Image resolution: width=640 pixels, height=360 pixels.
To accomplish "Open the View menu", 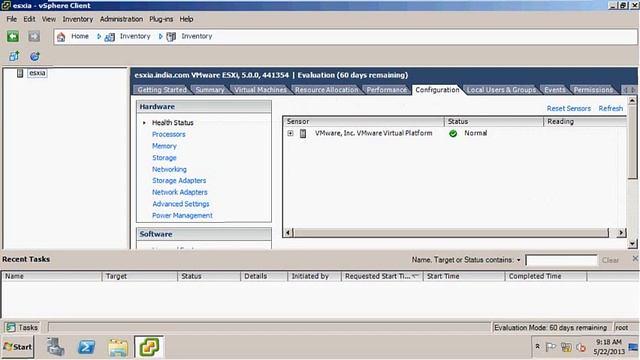I will (49, 19).
